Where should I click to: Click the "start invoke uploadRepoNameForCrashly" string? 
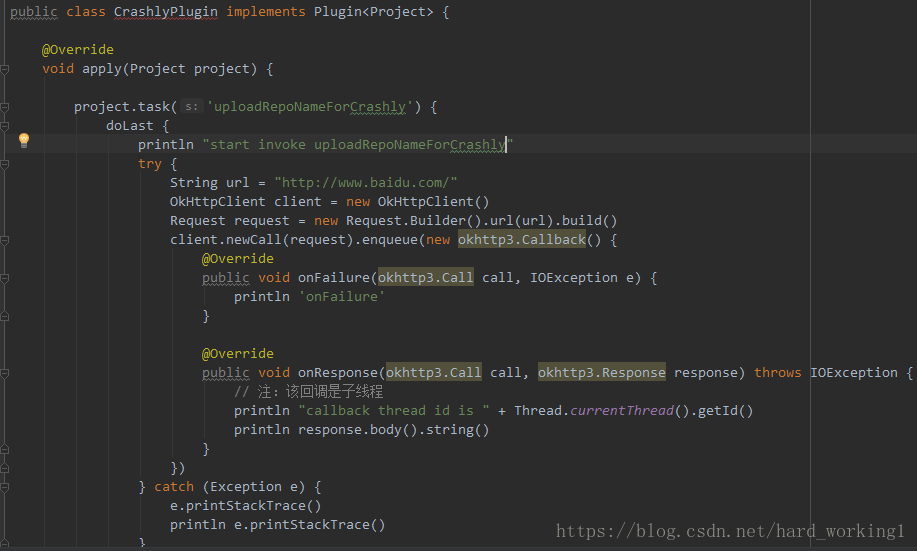[357, 144]
